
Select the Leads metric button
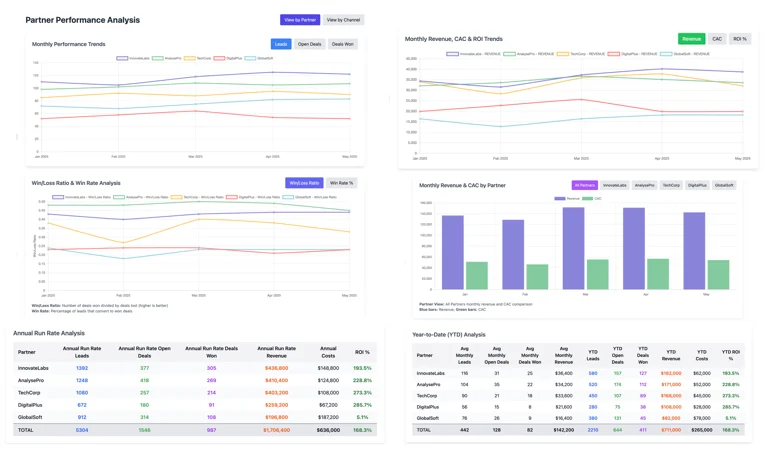click(x=281, y=44)
